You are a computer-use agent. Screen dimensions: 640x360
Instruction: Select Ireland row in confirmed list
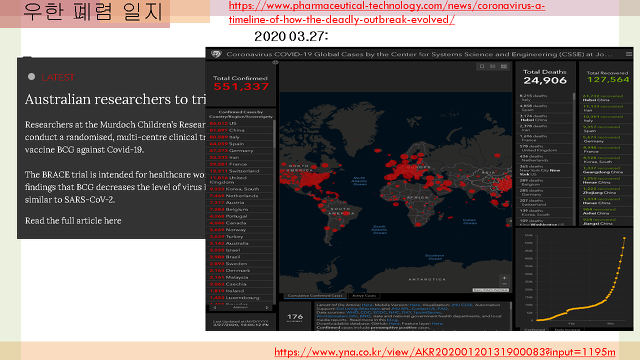pyautogui.click(x=240, y=291)
